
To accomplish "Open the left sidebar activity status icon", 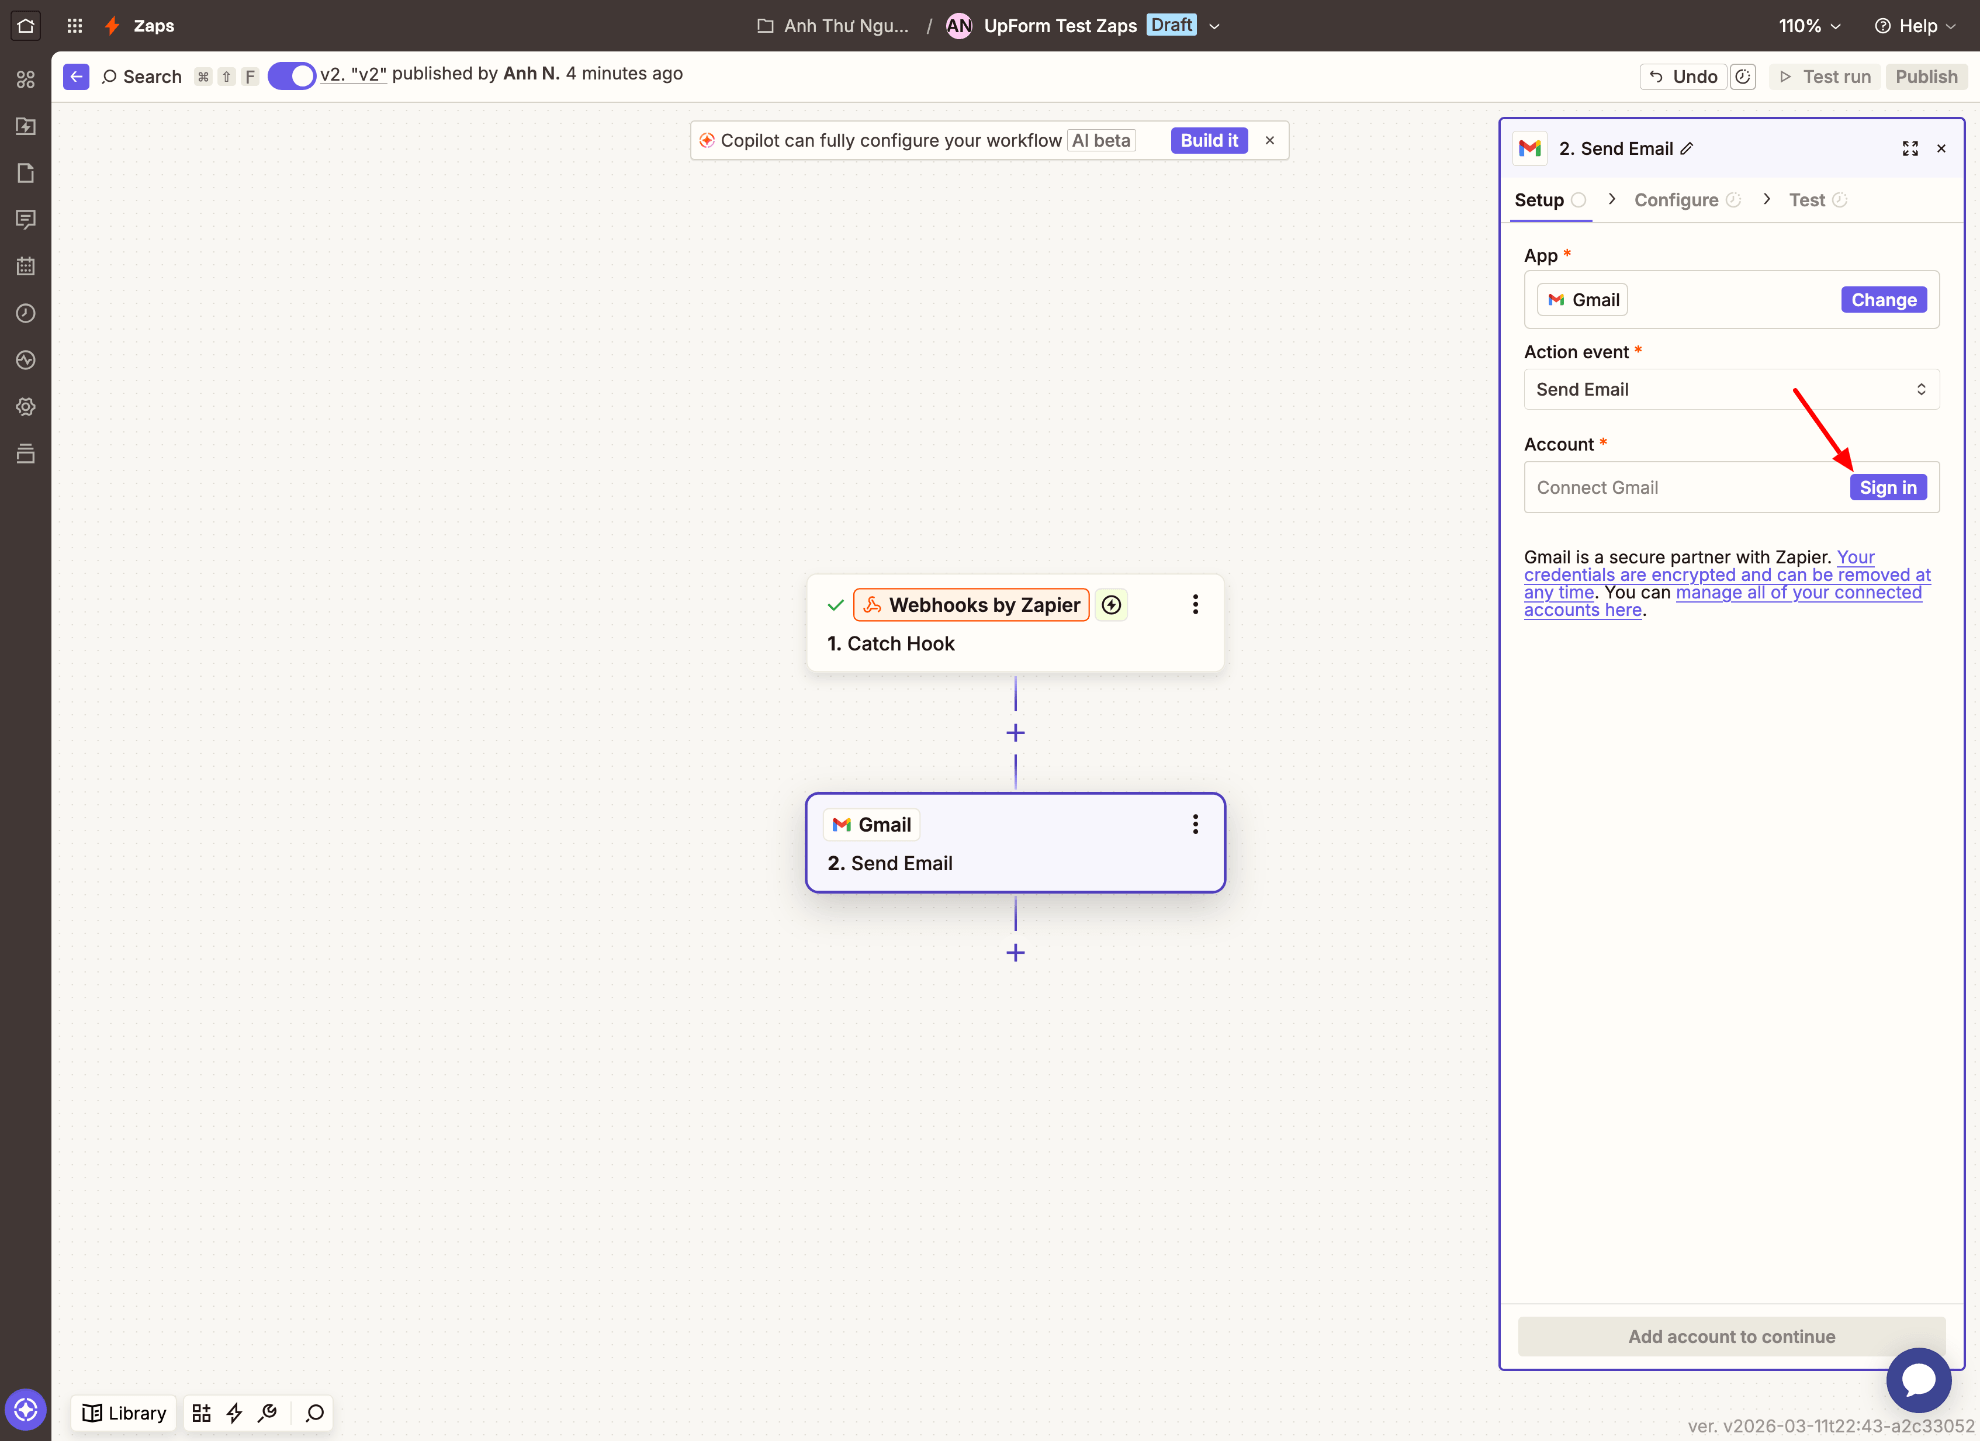I will point(26,360).
